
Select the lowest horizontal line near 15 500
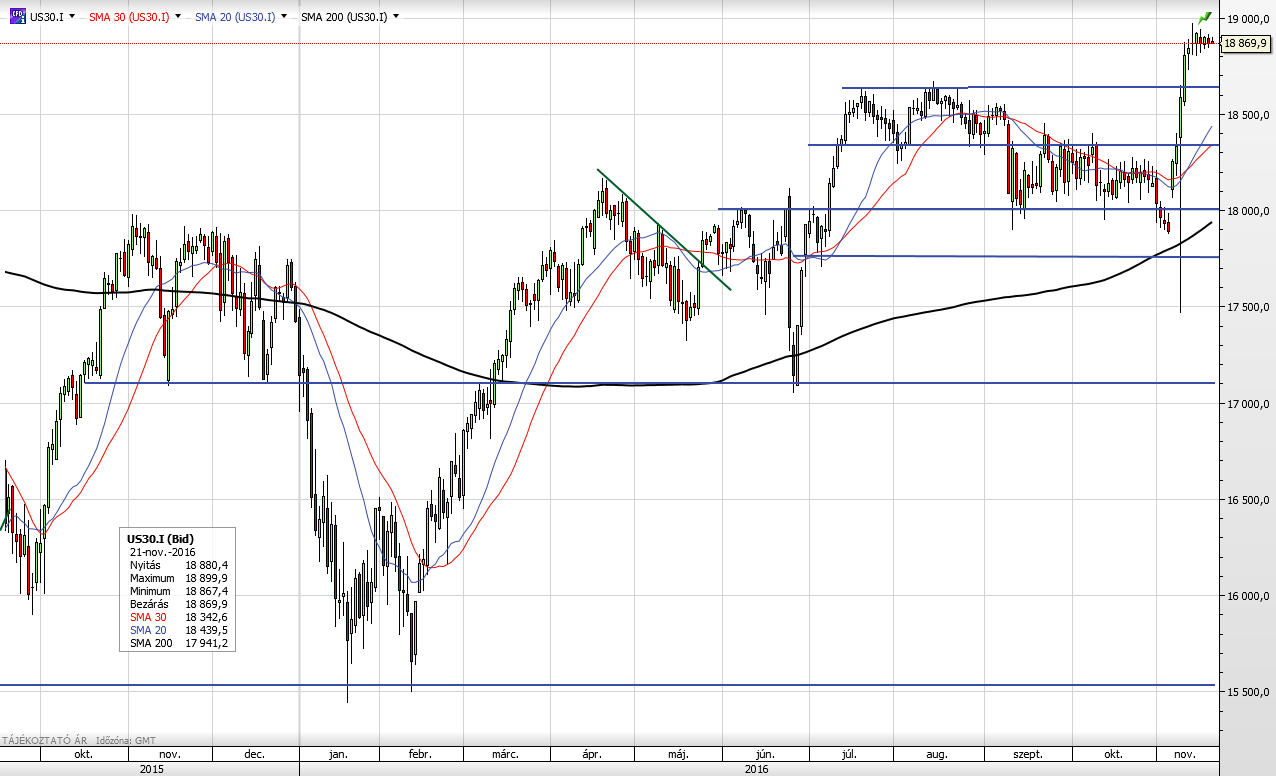coord(607,685)
